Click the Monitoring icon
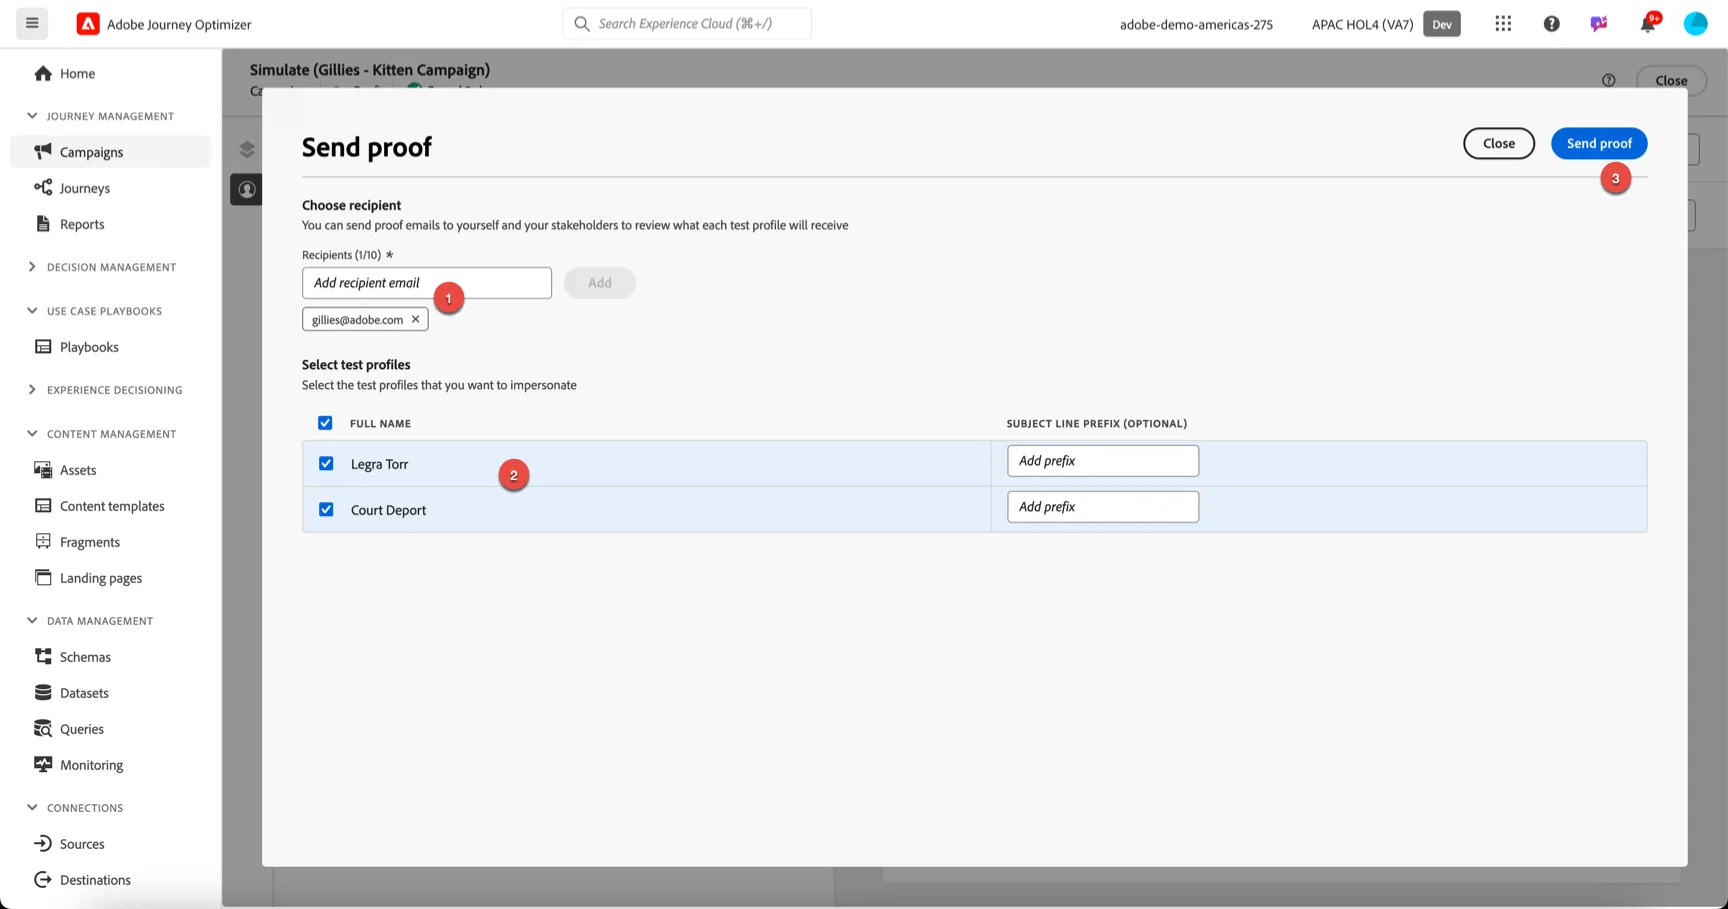Viewport: 1728px width, 909px height. coord(43,764)
